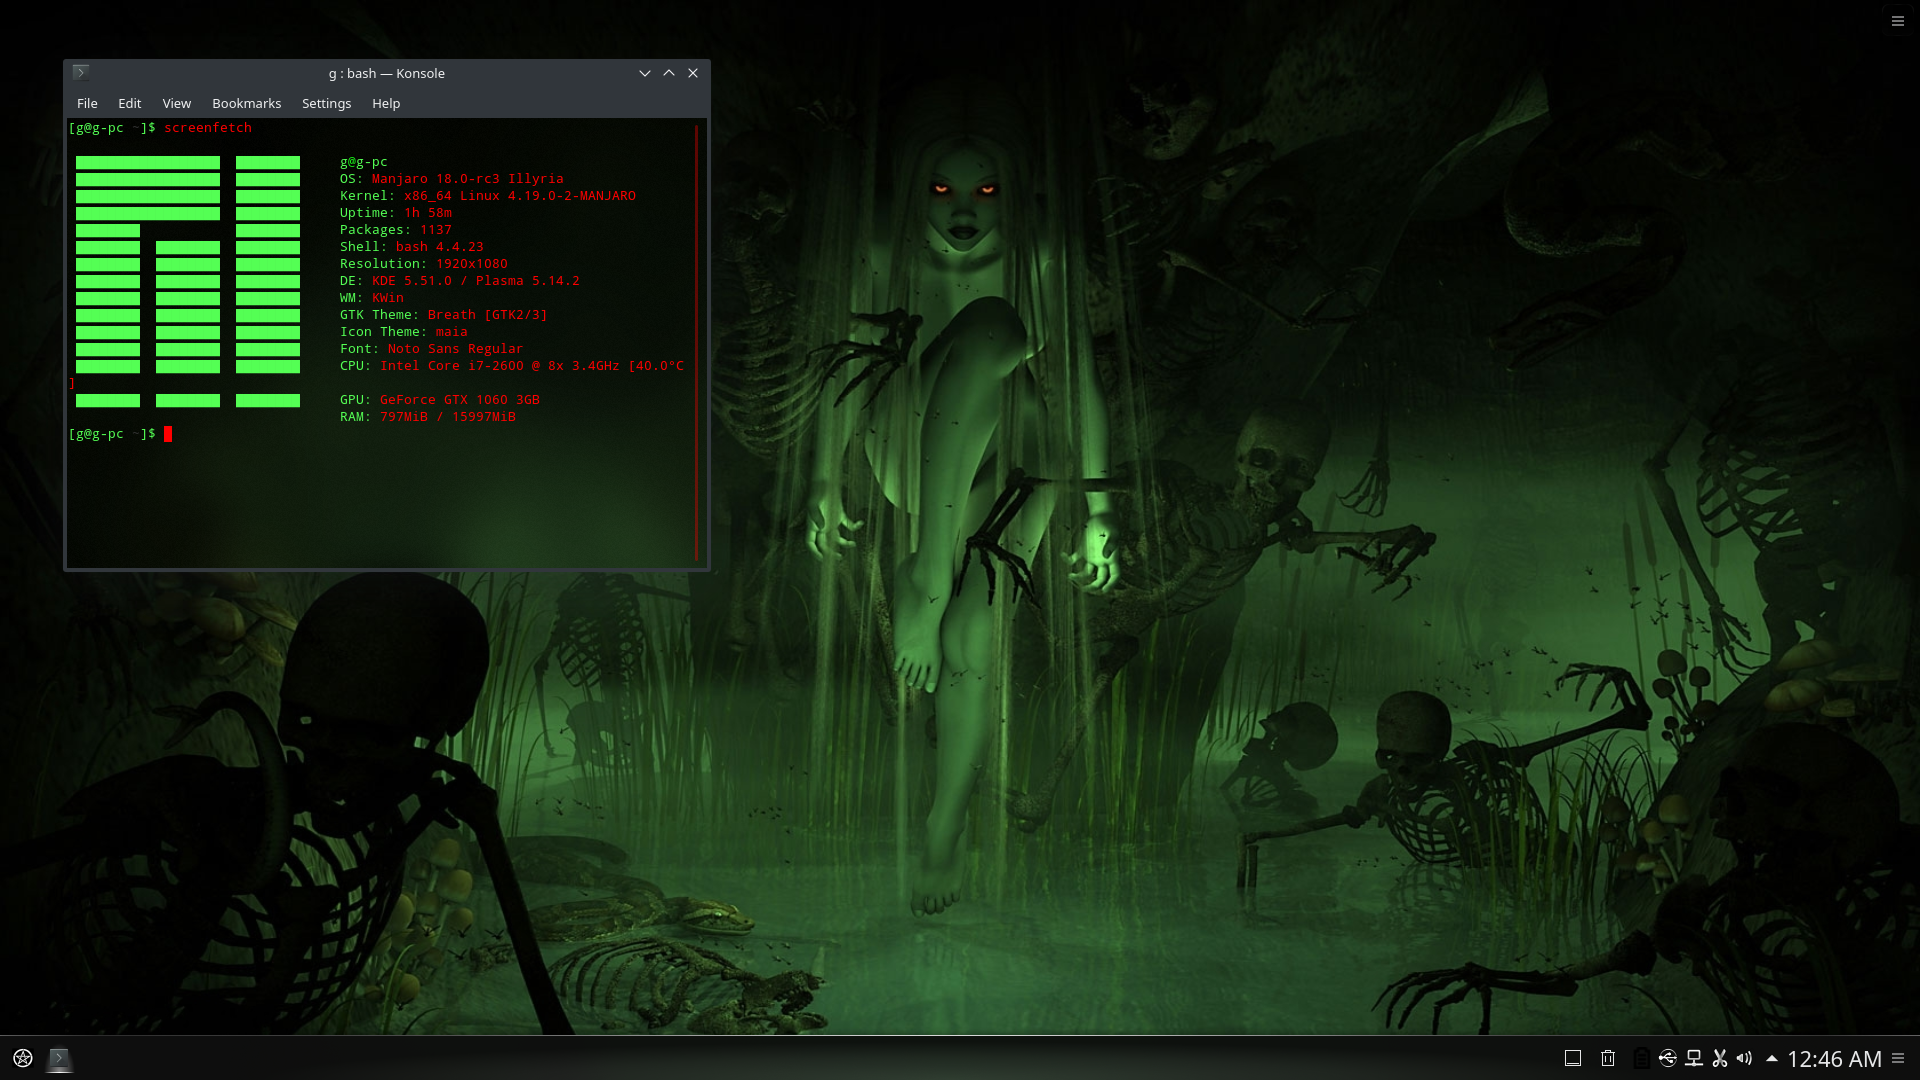The image size is (1920, 1080).
Task: Click the 'Packages: 1137' line
Action: point(396,230)
